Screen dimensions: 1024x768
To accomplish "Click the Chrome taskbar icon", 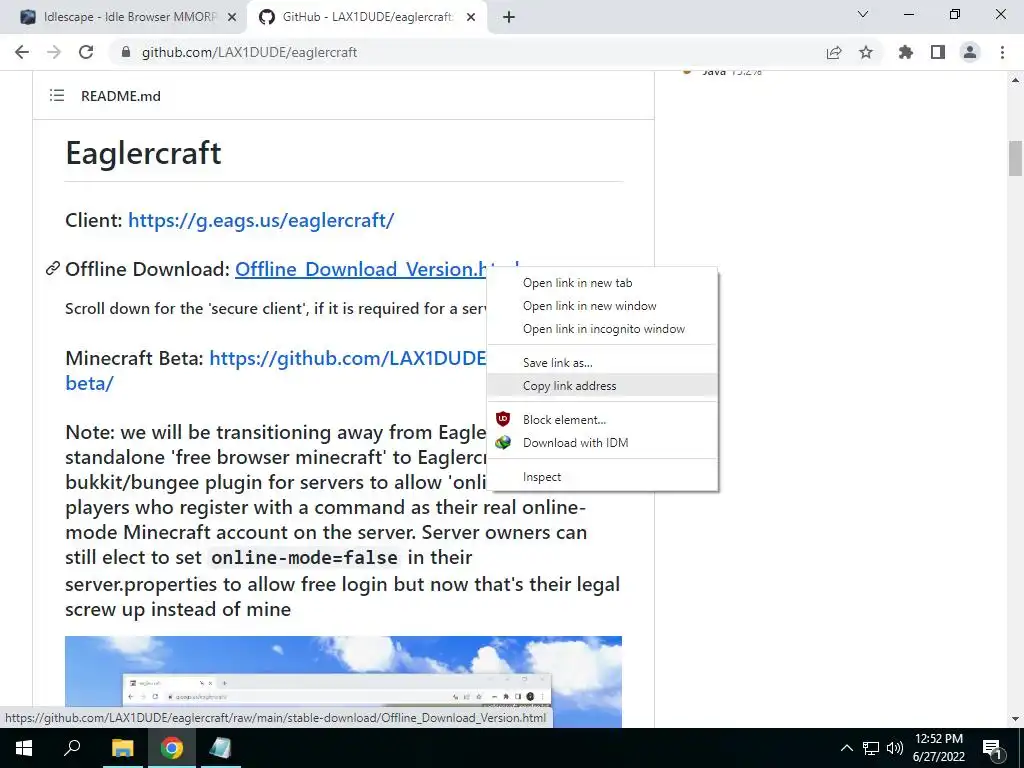I will coord(172,748).
